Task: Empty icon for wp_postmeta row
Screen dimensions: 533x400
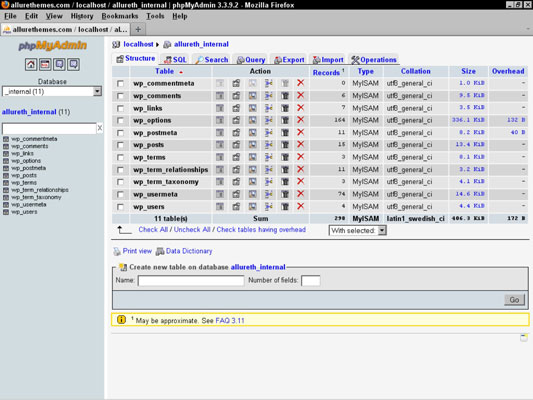Action: [285, 133]
